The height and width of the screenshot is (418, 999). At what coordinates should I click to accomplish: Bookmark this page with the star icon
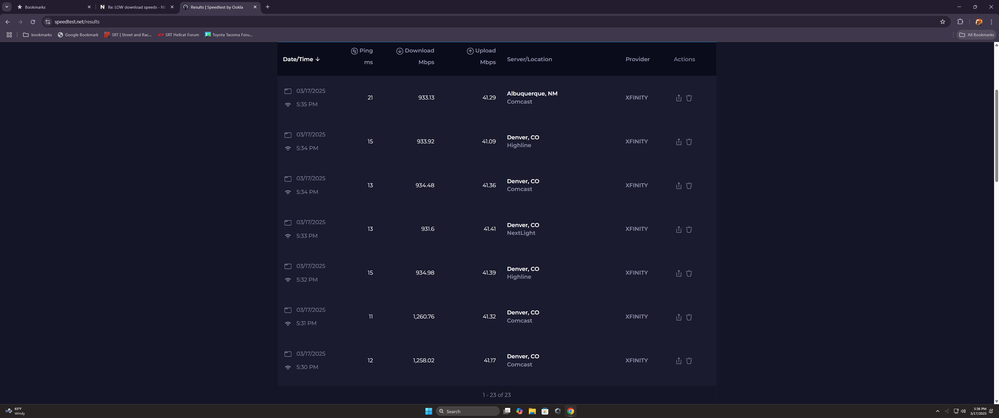942,21
